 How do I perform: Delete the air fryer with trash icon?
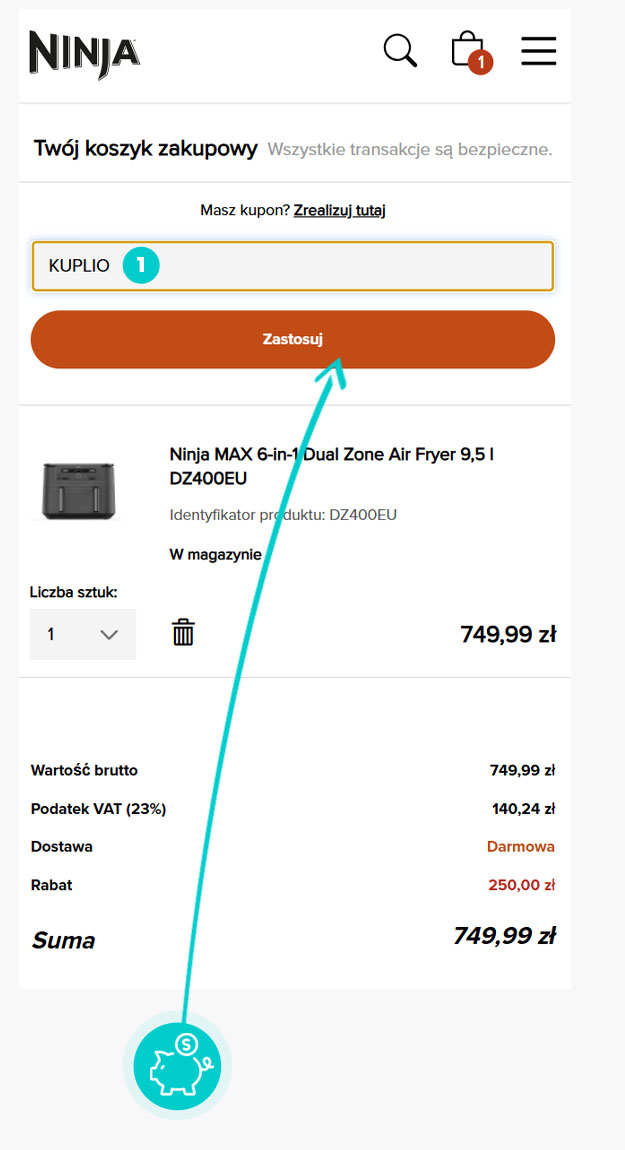coord(183,632)
